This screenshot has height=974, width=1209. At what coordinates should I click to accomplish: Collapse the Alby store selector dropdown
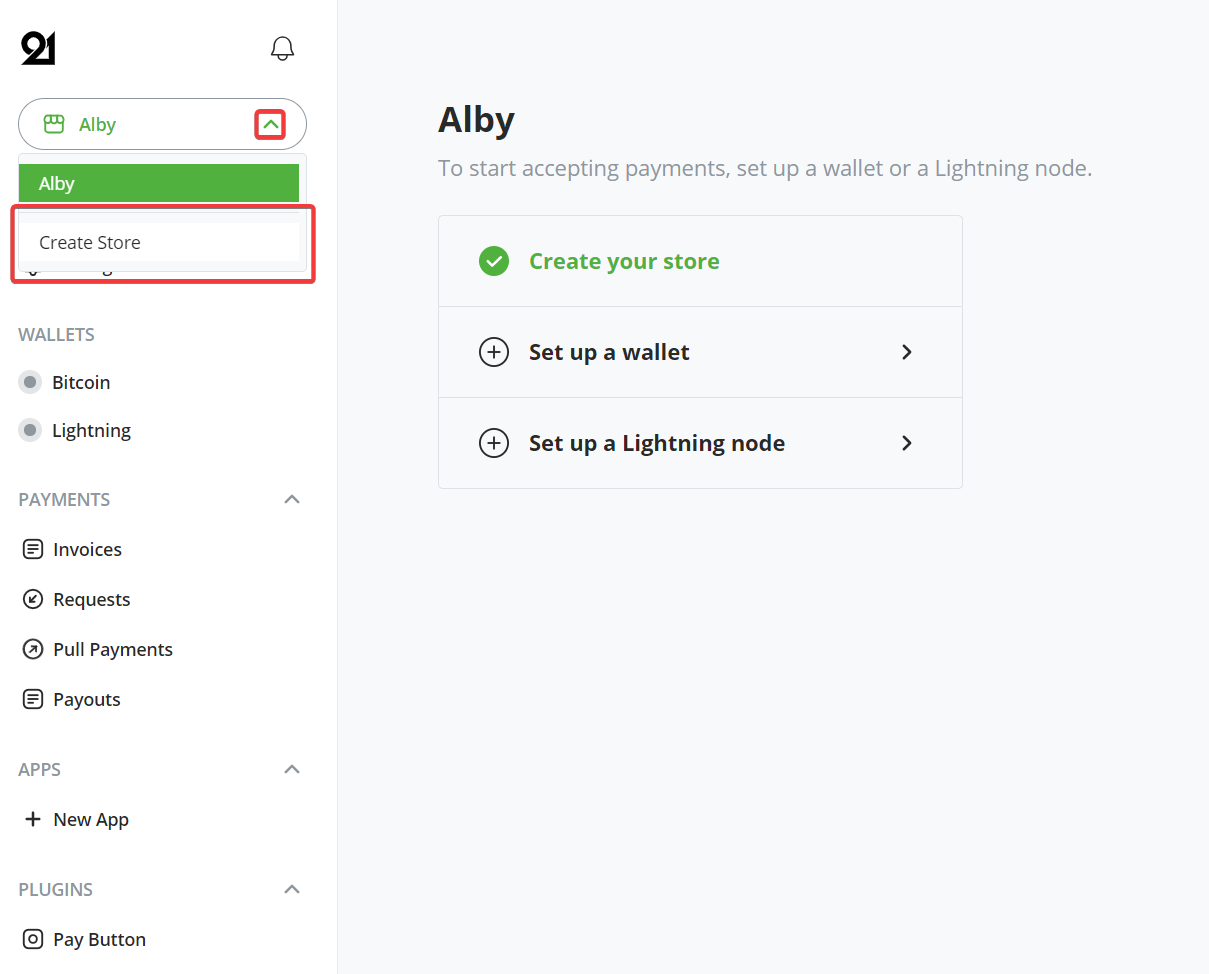tap(270, 125)
